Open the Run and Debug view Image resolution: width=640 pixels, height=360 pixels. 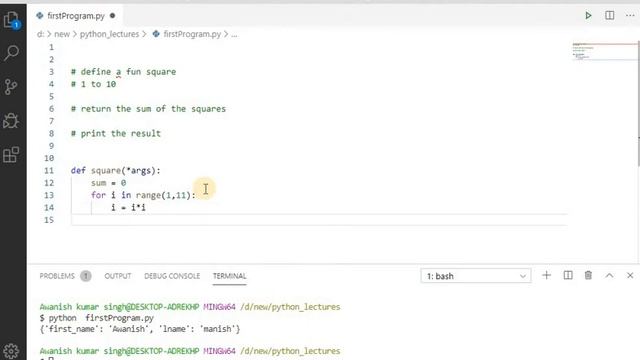(11, 120)
